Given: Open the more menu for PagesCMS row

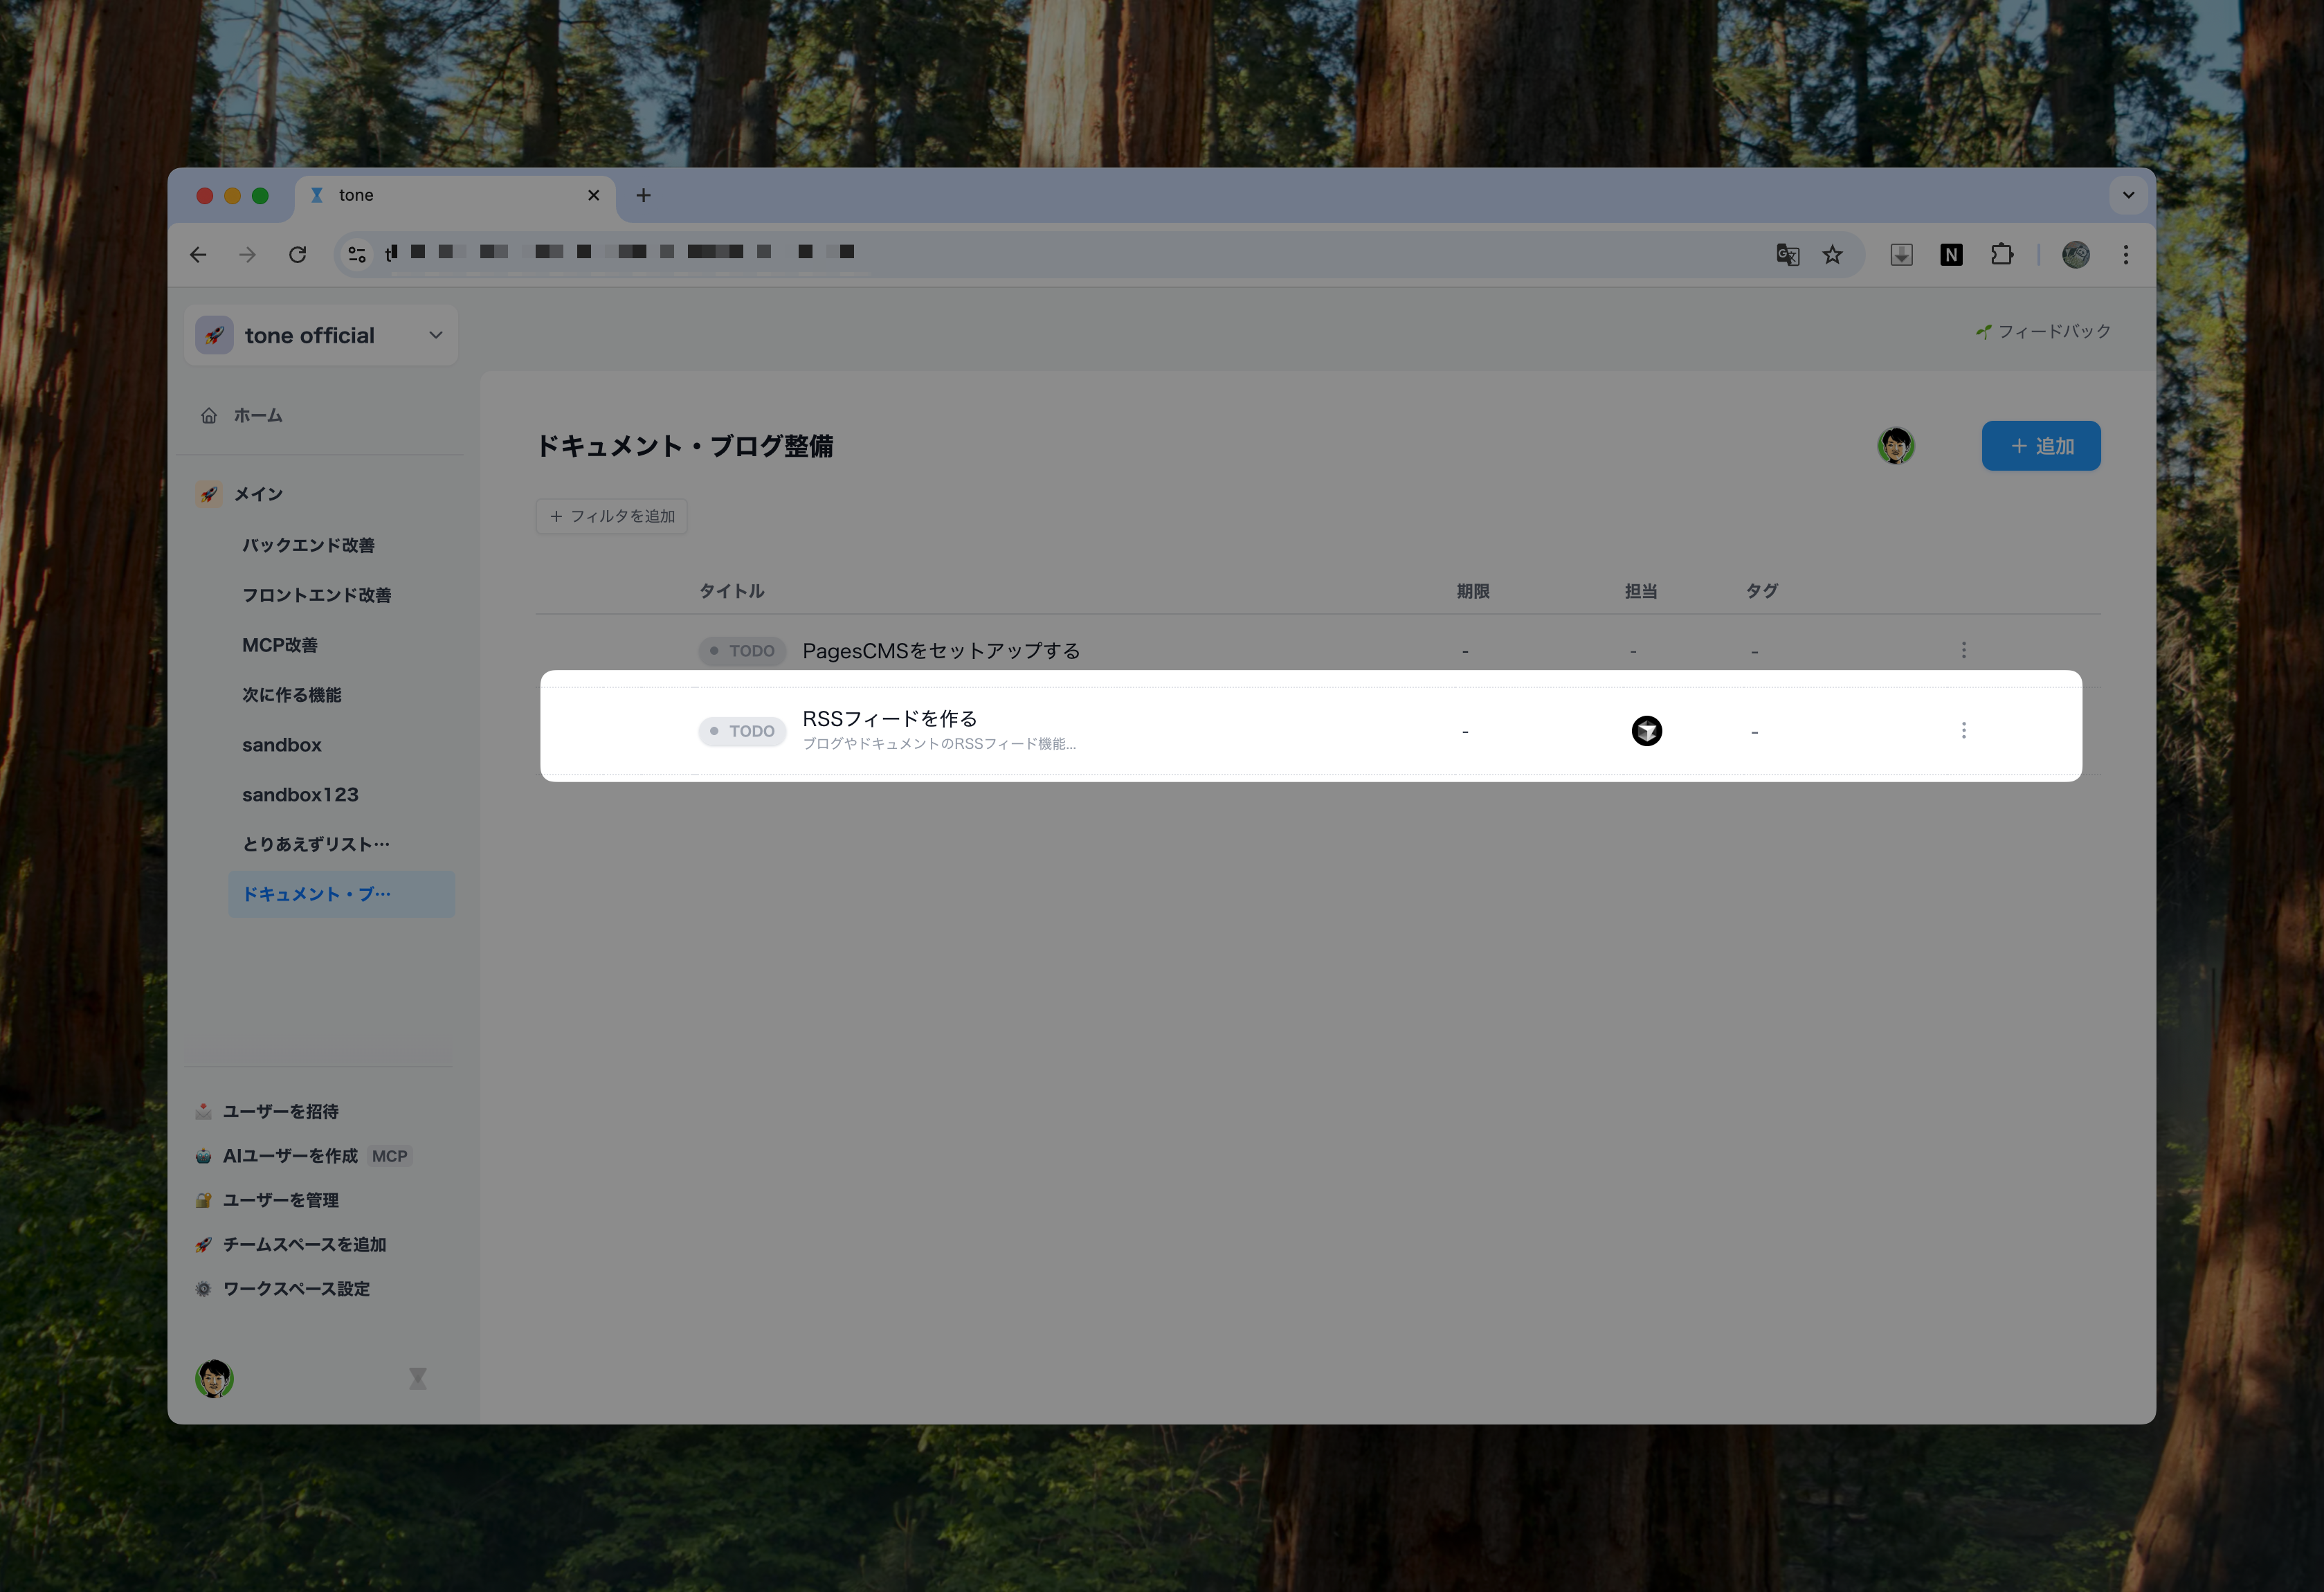Looking at the screenshot, I should point(1964,650).
